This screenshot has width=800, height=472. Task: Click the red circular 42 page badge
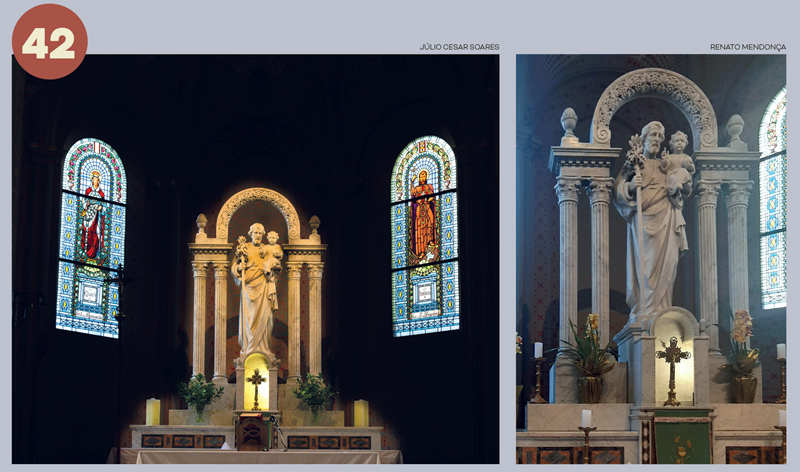click(x=49, y=42)
